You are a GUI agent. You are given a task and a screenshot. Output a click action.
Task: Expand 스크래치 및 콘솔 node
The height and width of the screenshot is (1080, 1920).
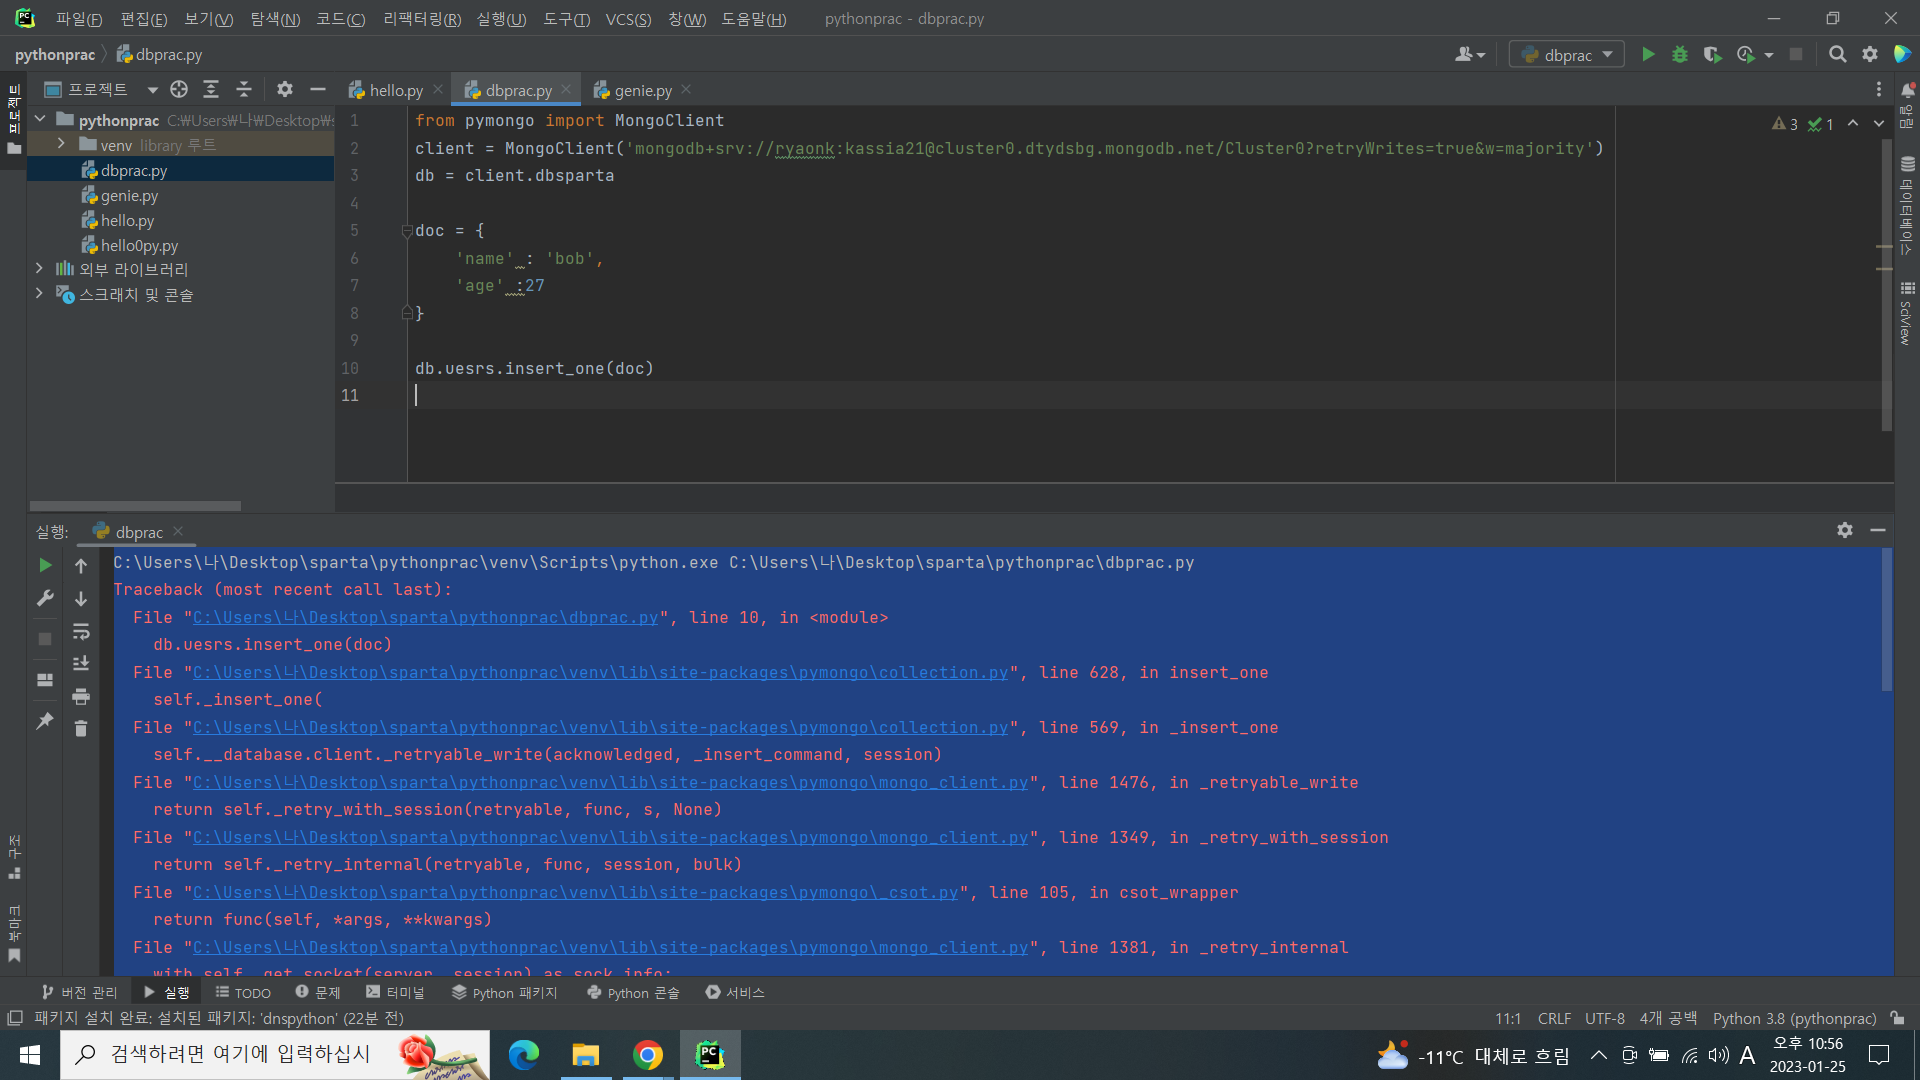coord(39,294)
